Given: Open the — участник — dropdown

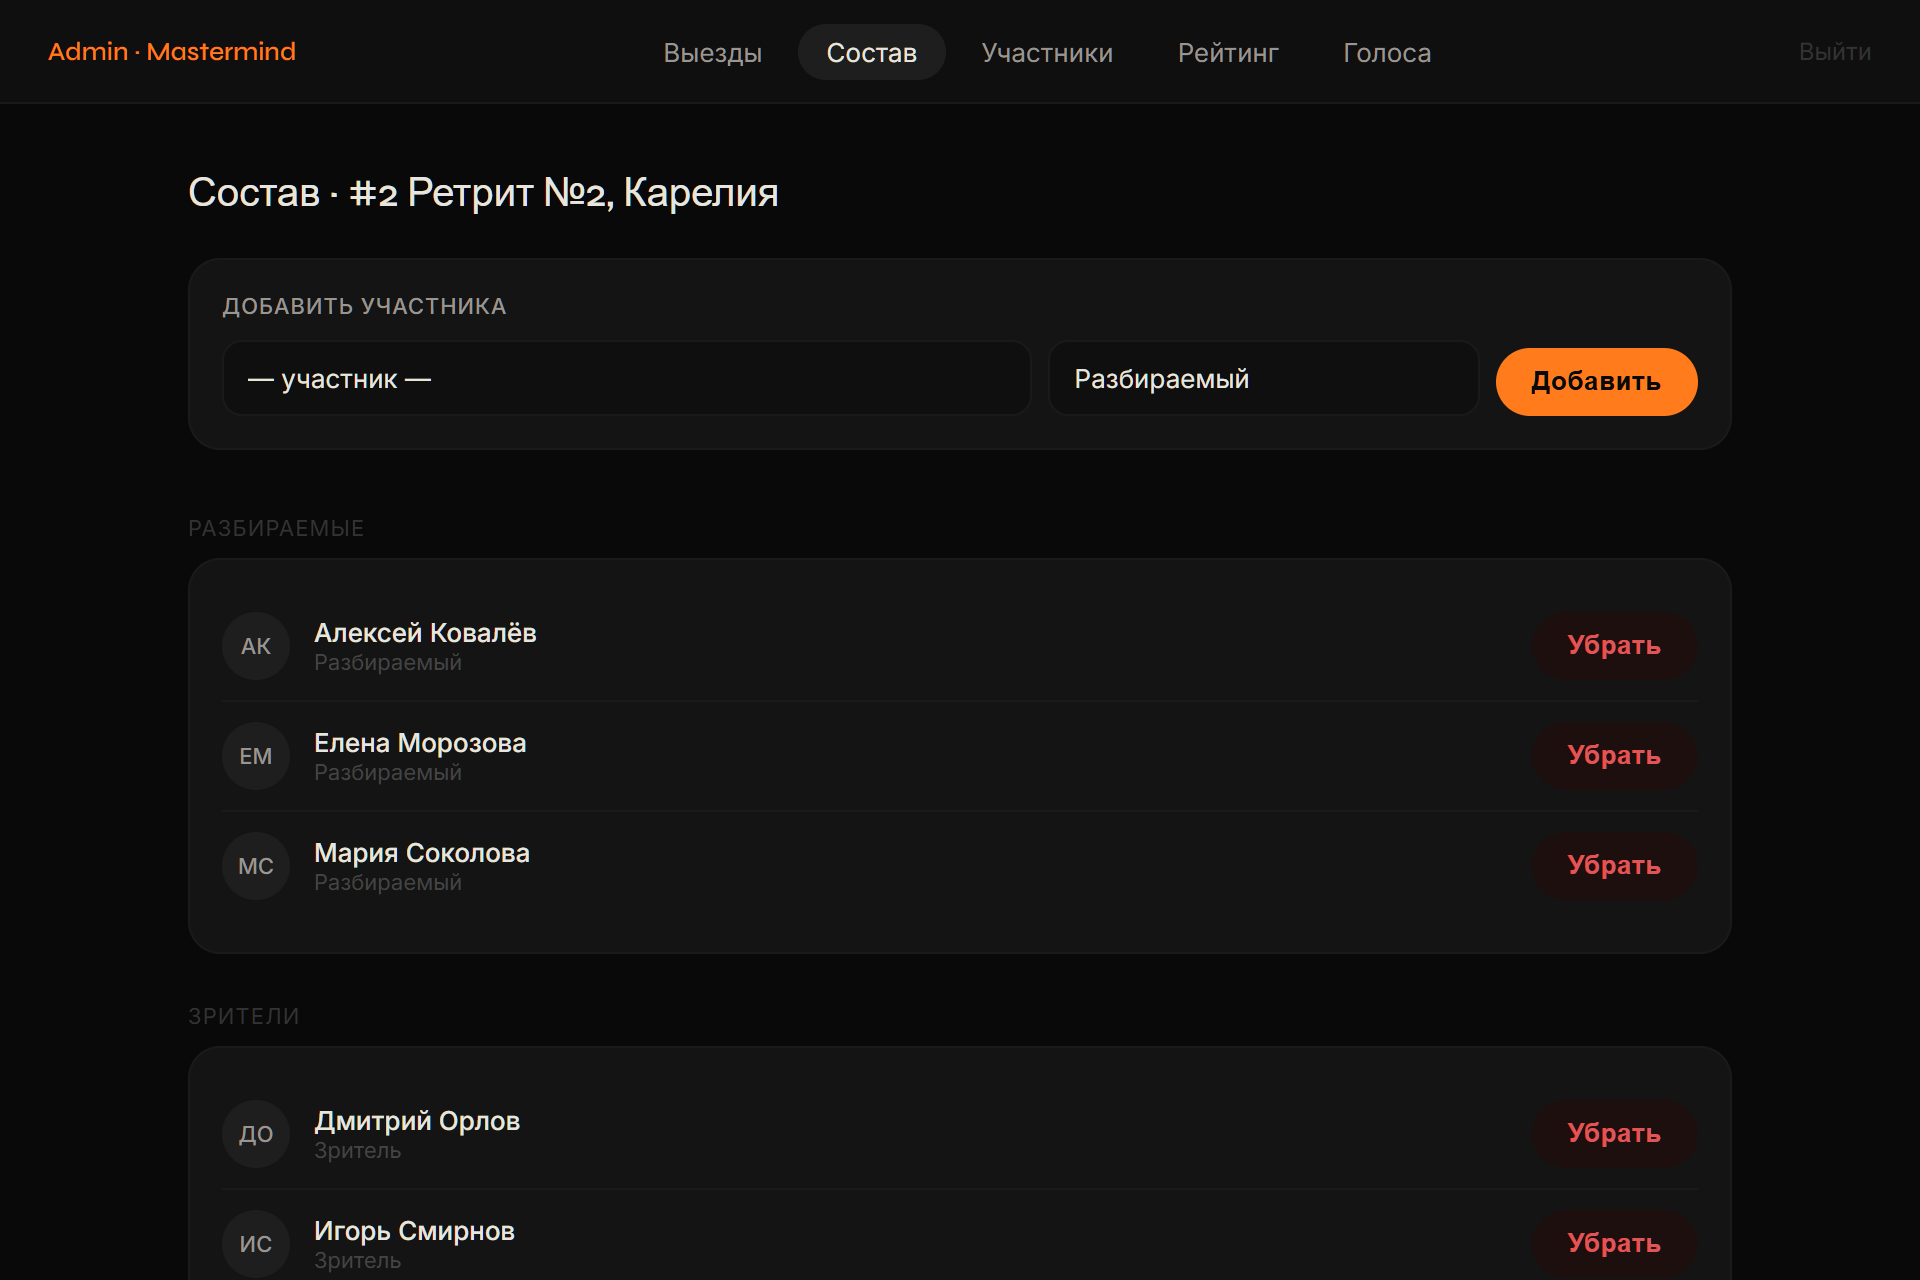Looking at the screenshot, I should click(x=626, y=379).
